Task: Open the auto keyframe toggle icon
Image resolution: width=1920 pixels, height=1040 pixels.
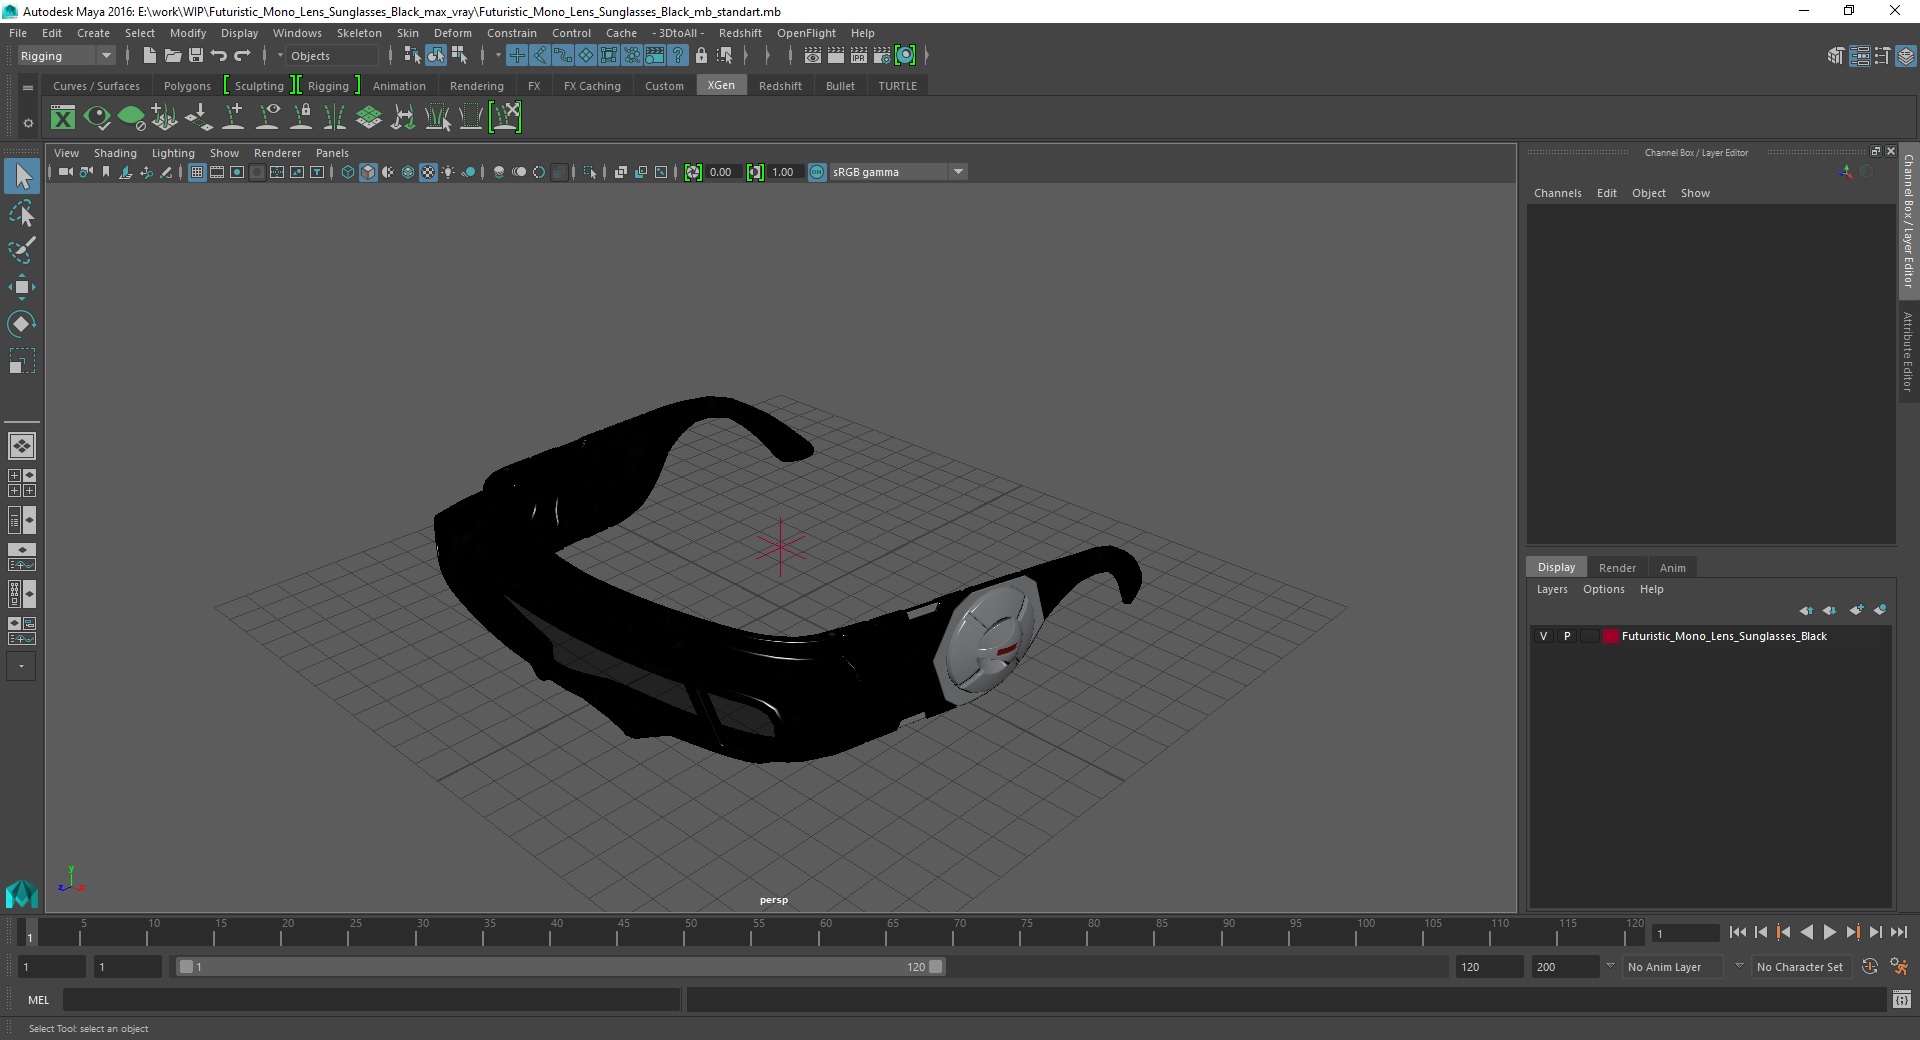Action: (x=1870, y=967)
